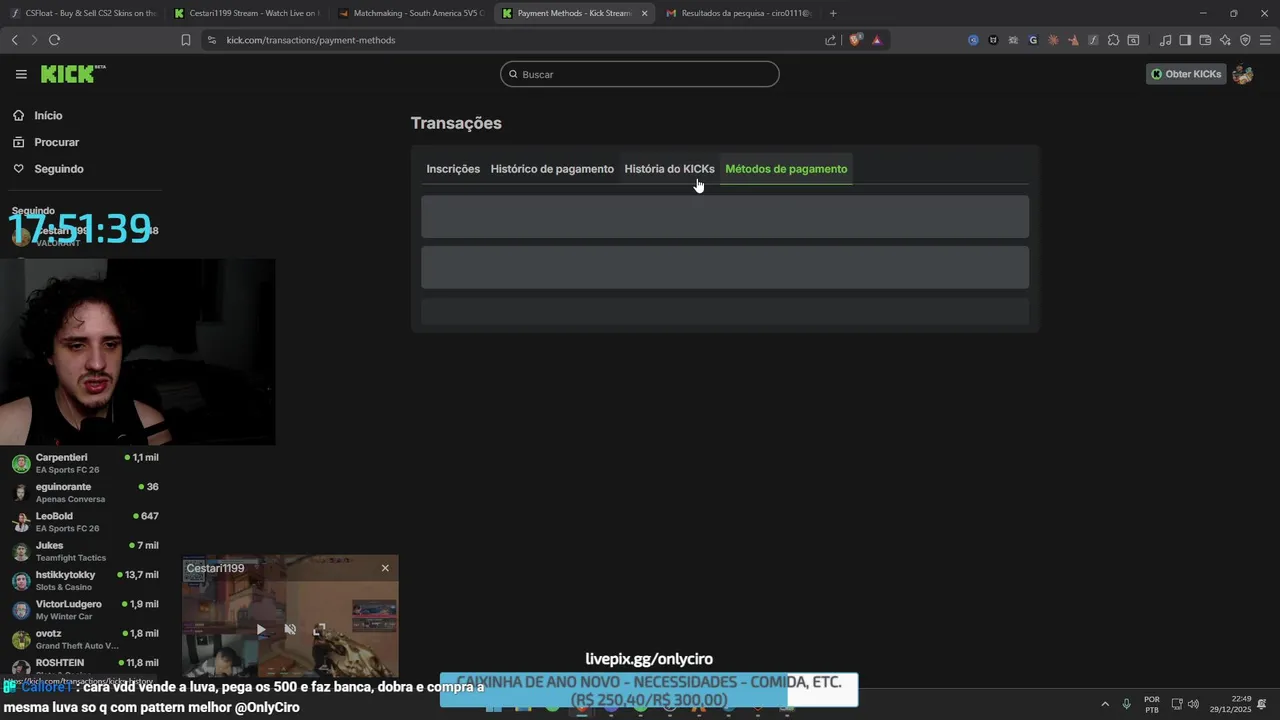Click the Obter KICKs button
The image size is (1280, 720).
1186,74
